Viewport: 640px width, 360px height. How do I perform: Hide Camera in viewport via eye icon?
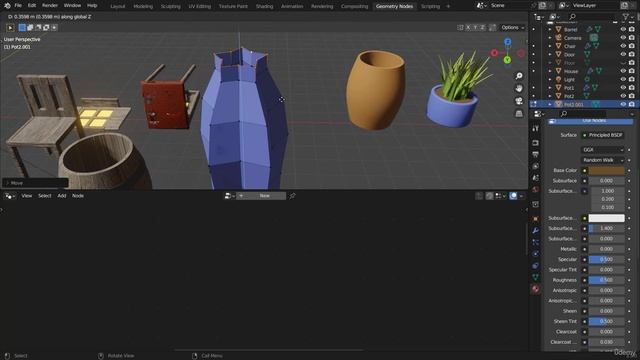pyautogui.click(x=623, y=38)
